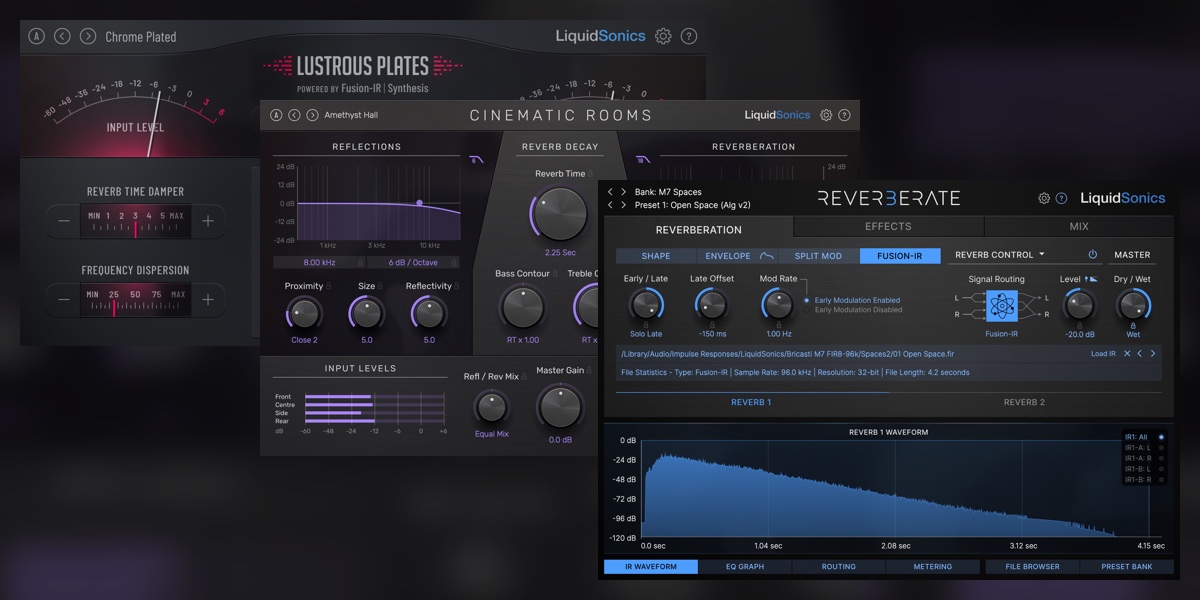The image size is (1200, 600).
Task: Click the Reverberate settings gear icon
Action: click(x=1044, y=198)
